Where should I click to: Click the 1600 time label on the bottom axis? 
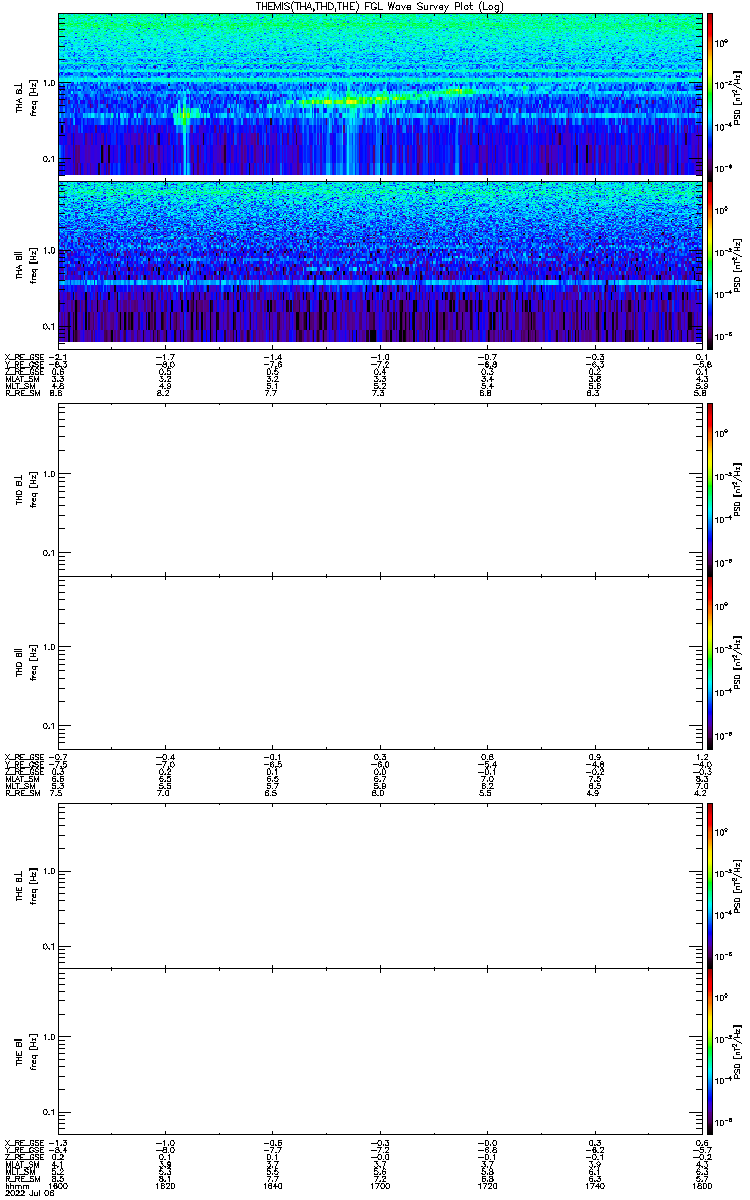[58, 1186]
